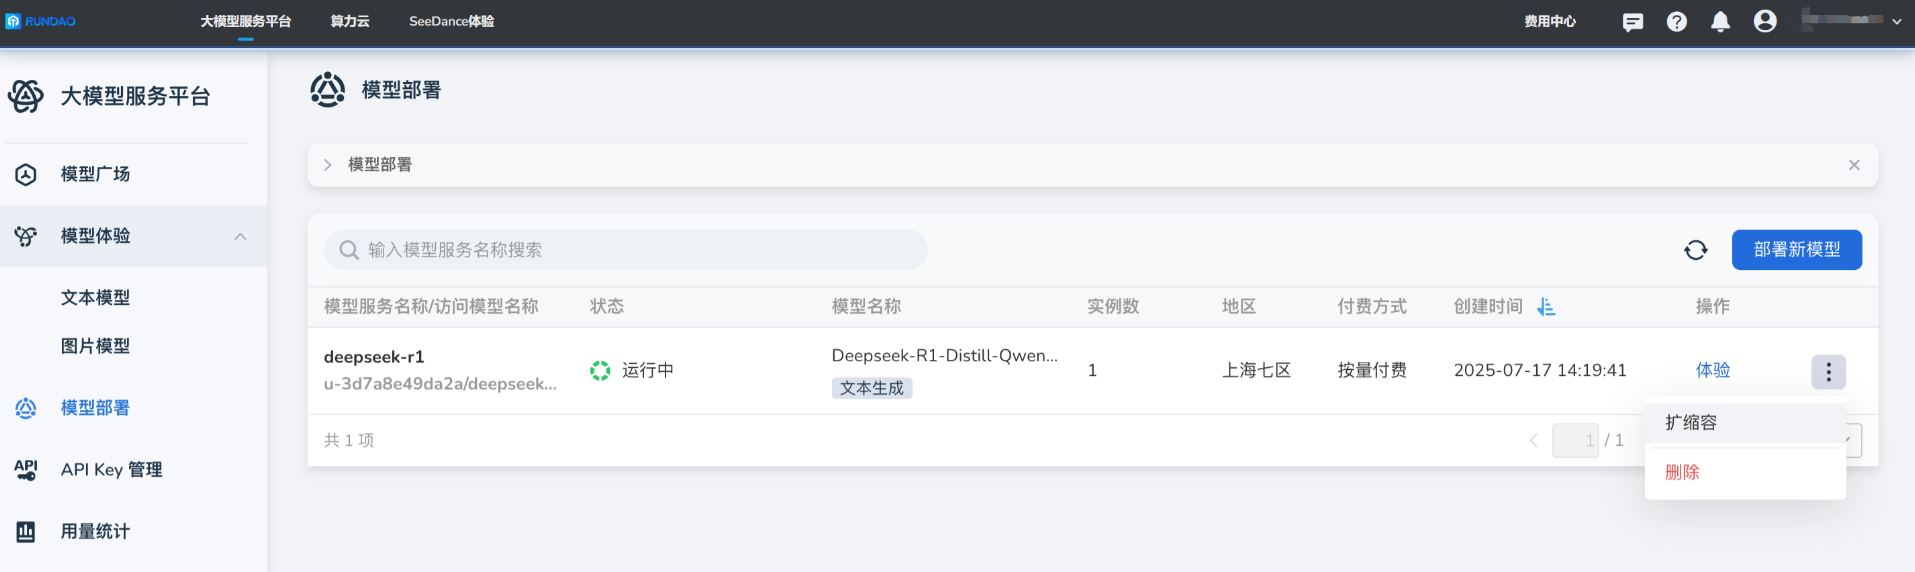Expand the username dropdown arrow
Viewport: 1915px width, 572px height.
1897,21
